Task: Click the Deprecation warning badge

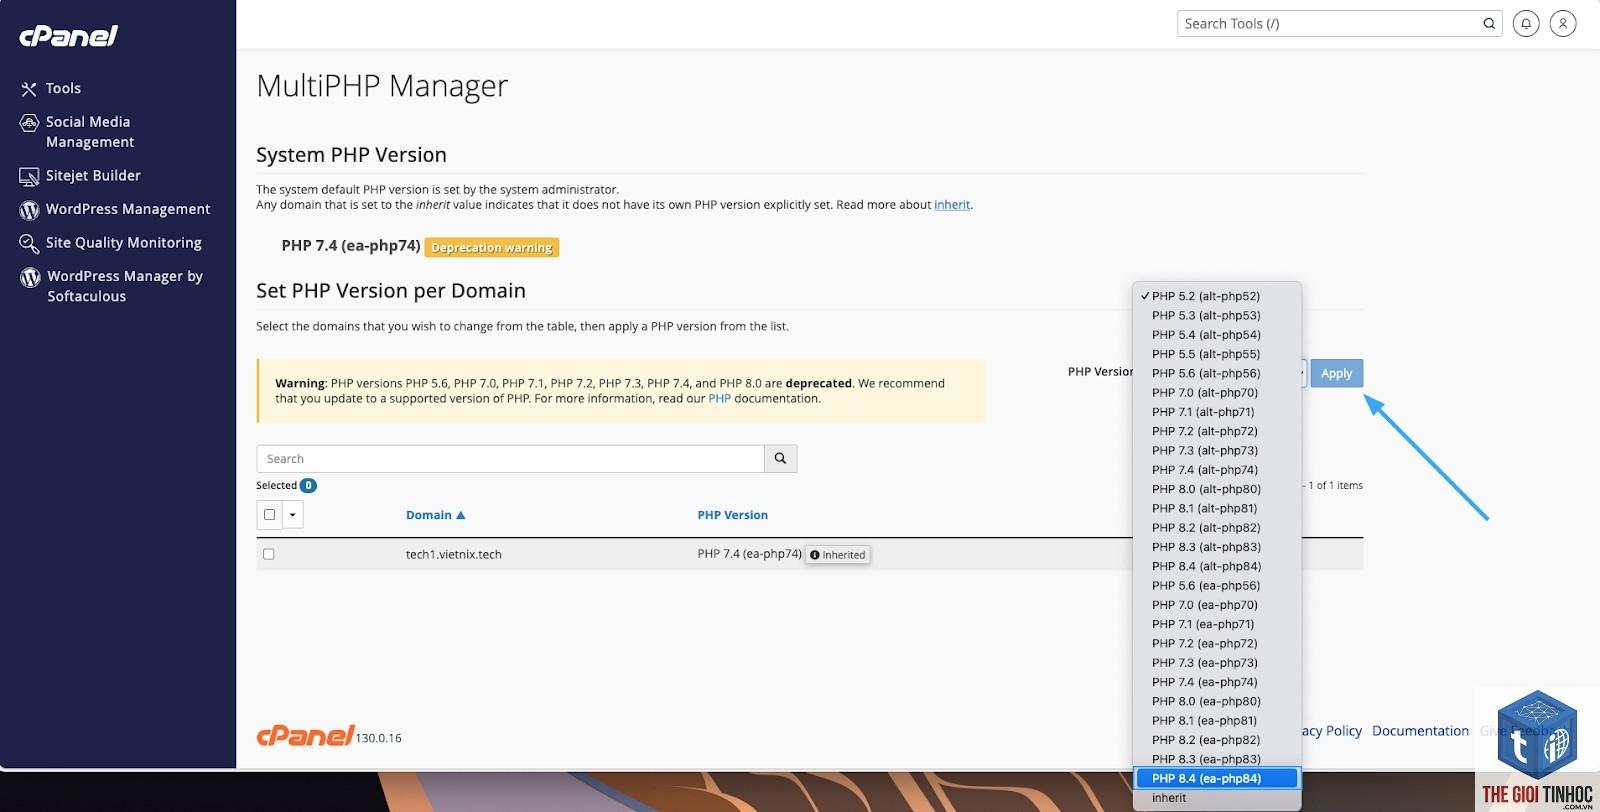Action: (x=492, y=248)
